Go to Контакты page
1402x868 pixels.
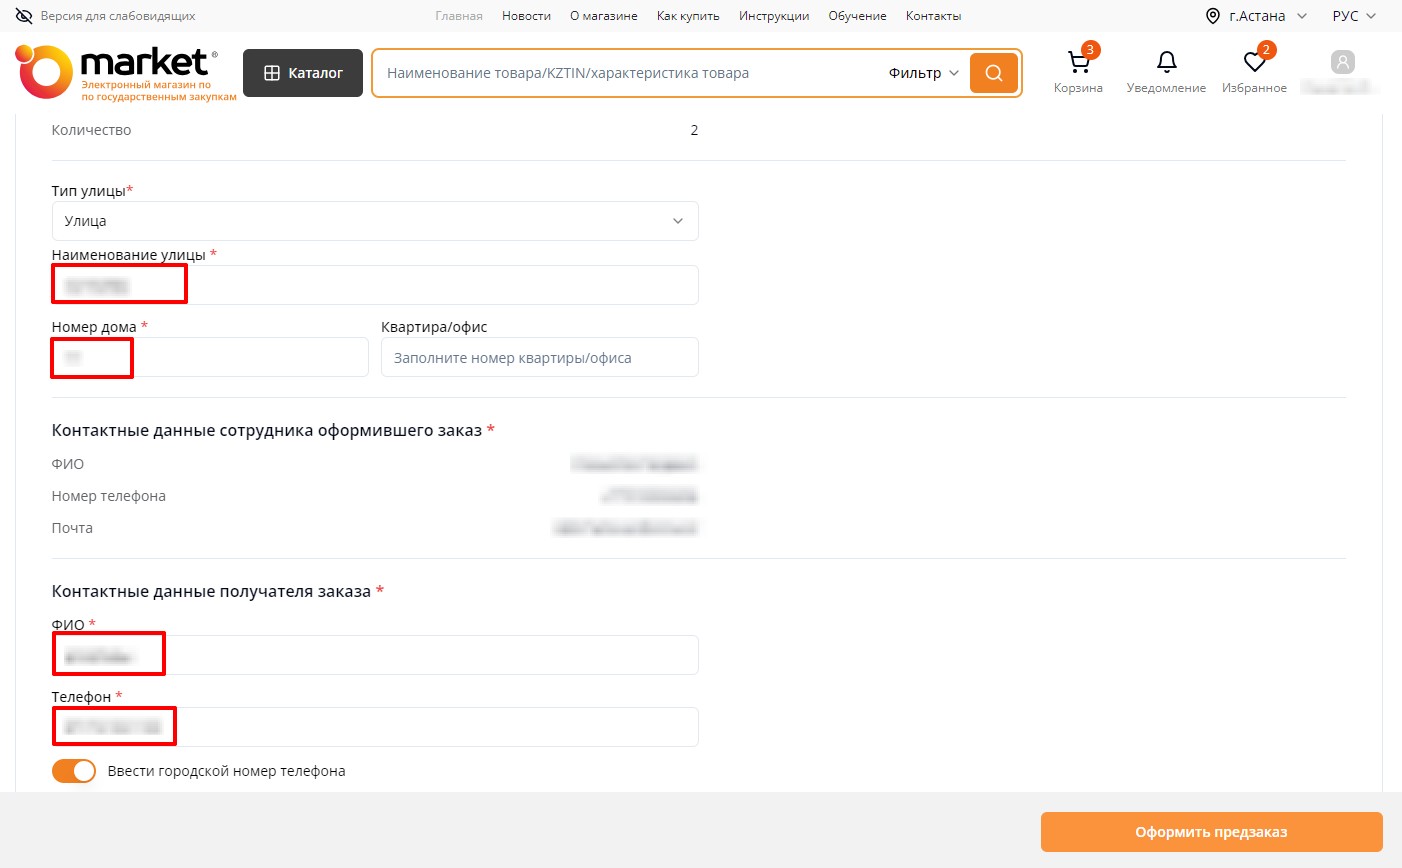(933, 16)
